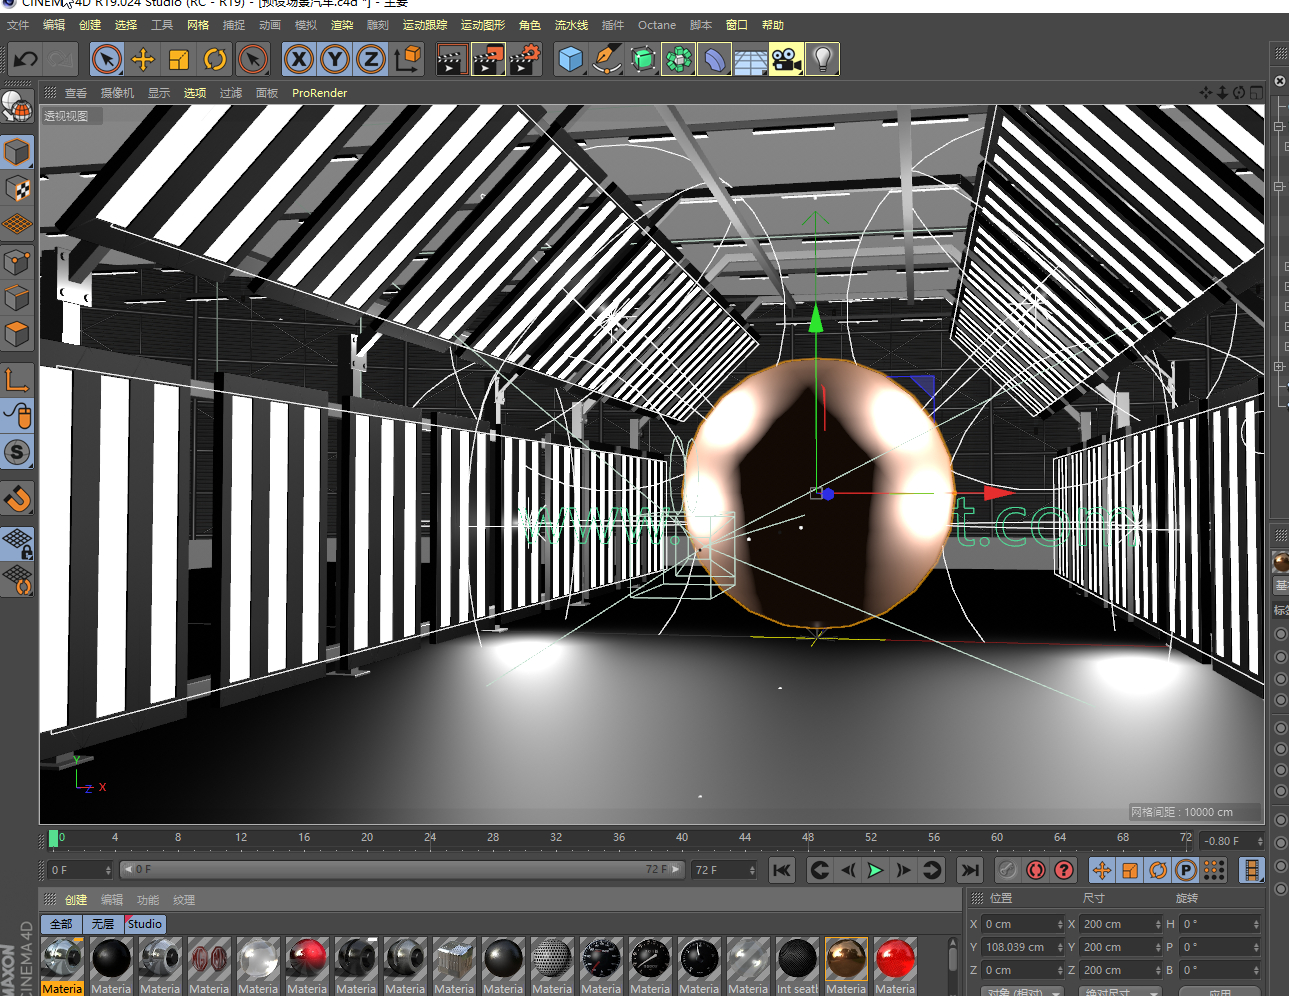Step the 72 F end frame spinner

click(x=752, y=870)
